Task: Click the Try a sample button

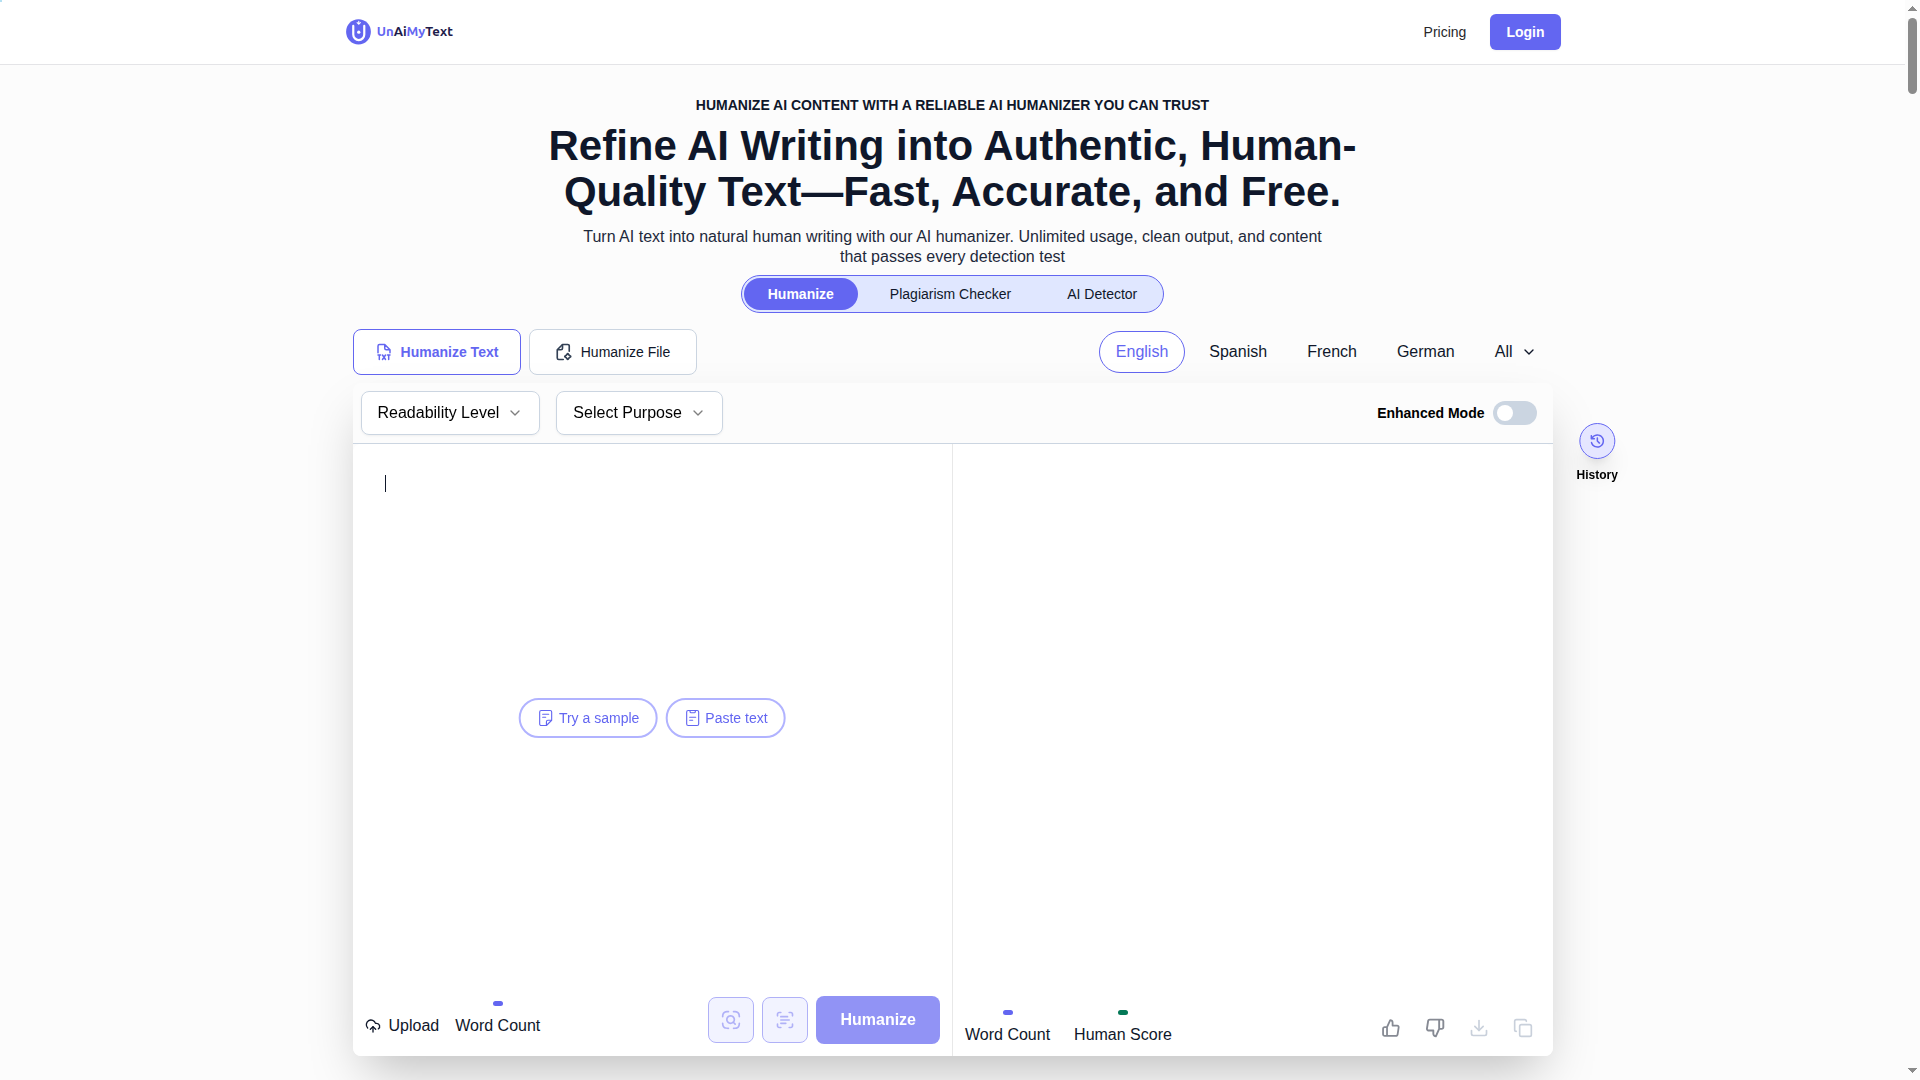Action: [588, 718]
